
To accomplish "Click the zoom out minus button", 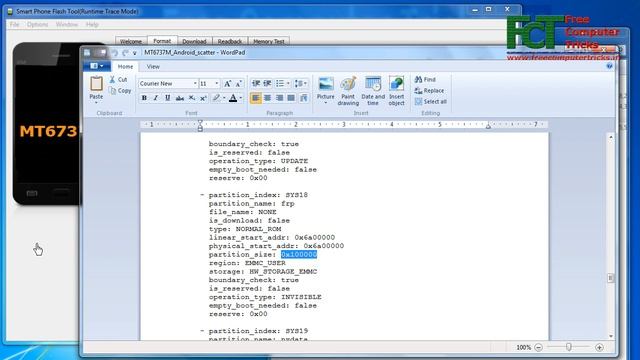I will [x=538, y=347].
